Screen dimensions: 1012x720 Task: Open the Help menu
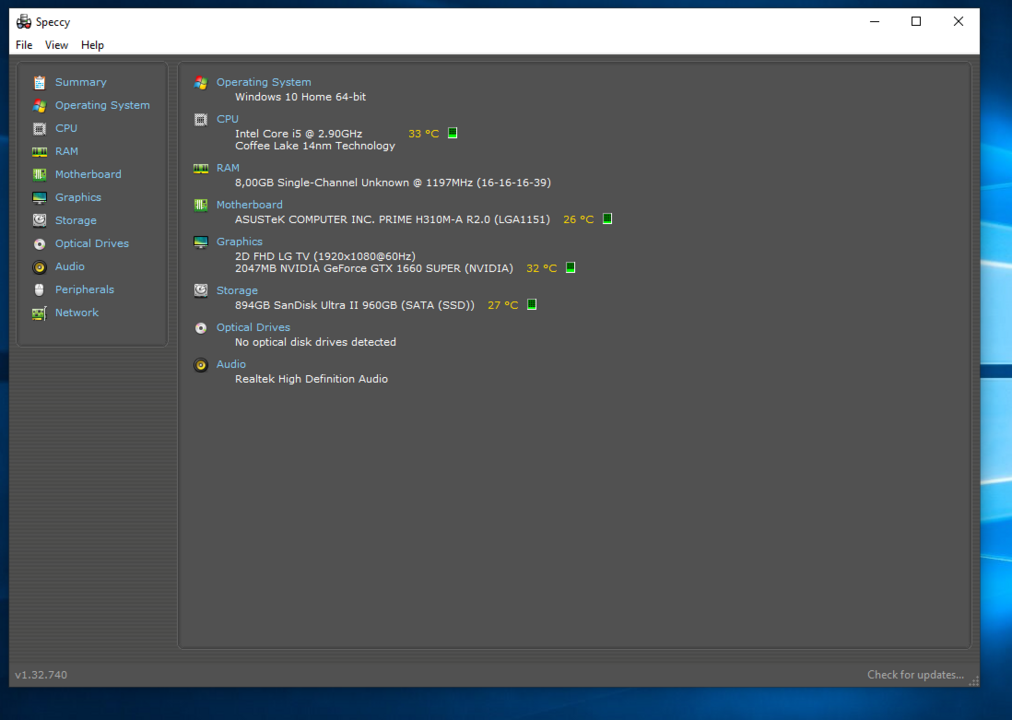[x=92, y=45]
